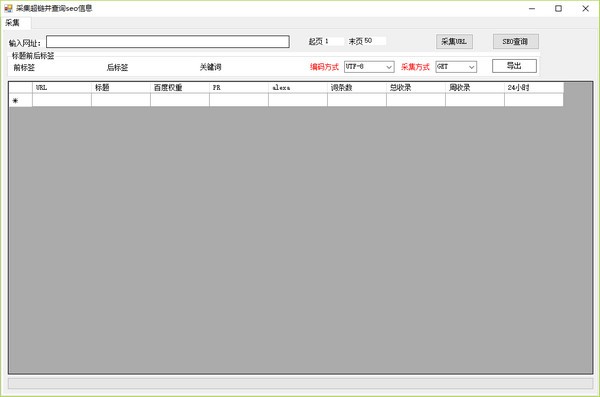The image size is (600, 397).
Task: Click the alexa column header
Action: [x=298, y=88]
